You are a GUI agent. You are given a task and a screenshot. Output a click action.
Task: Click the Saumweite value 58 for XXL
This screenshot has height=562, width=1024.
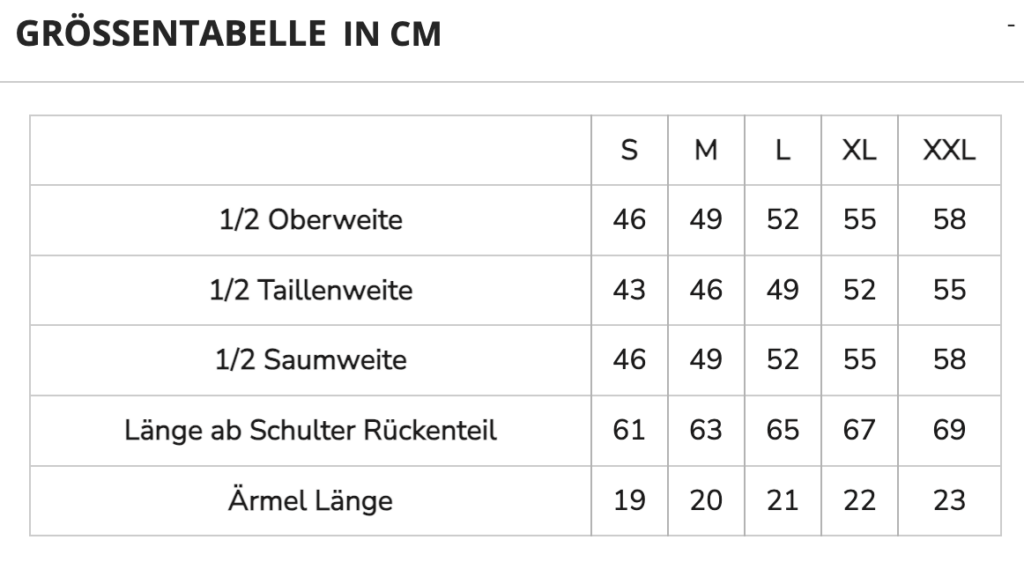[x=949, y=360]
